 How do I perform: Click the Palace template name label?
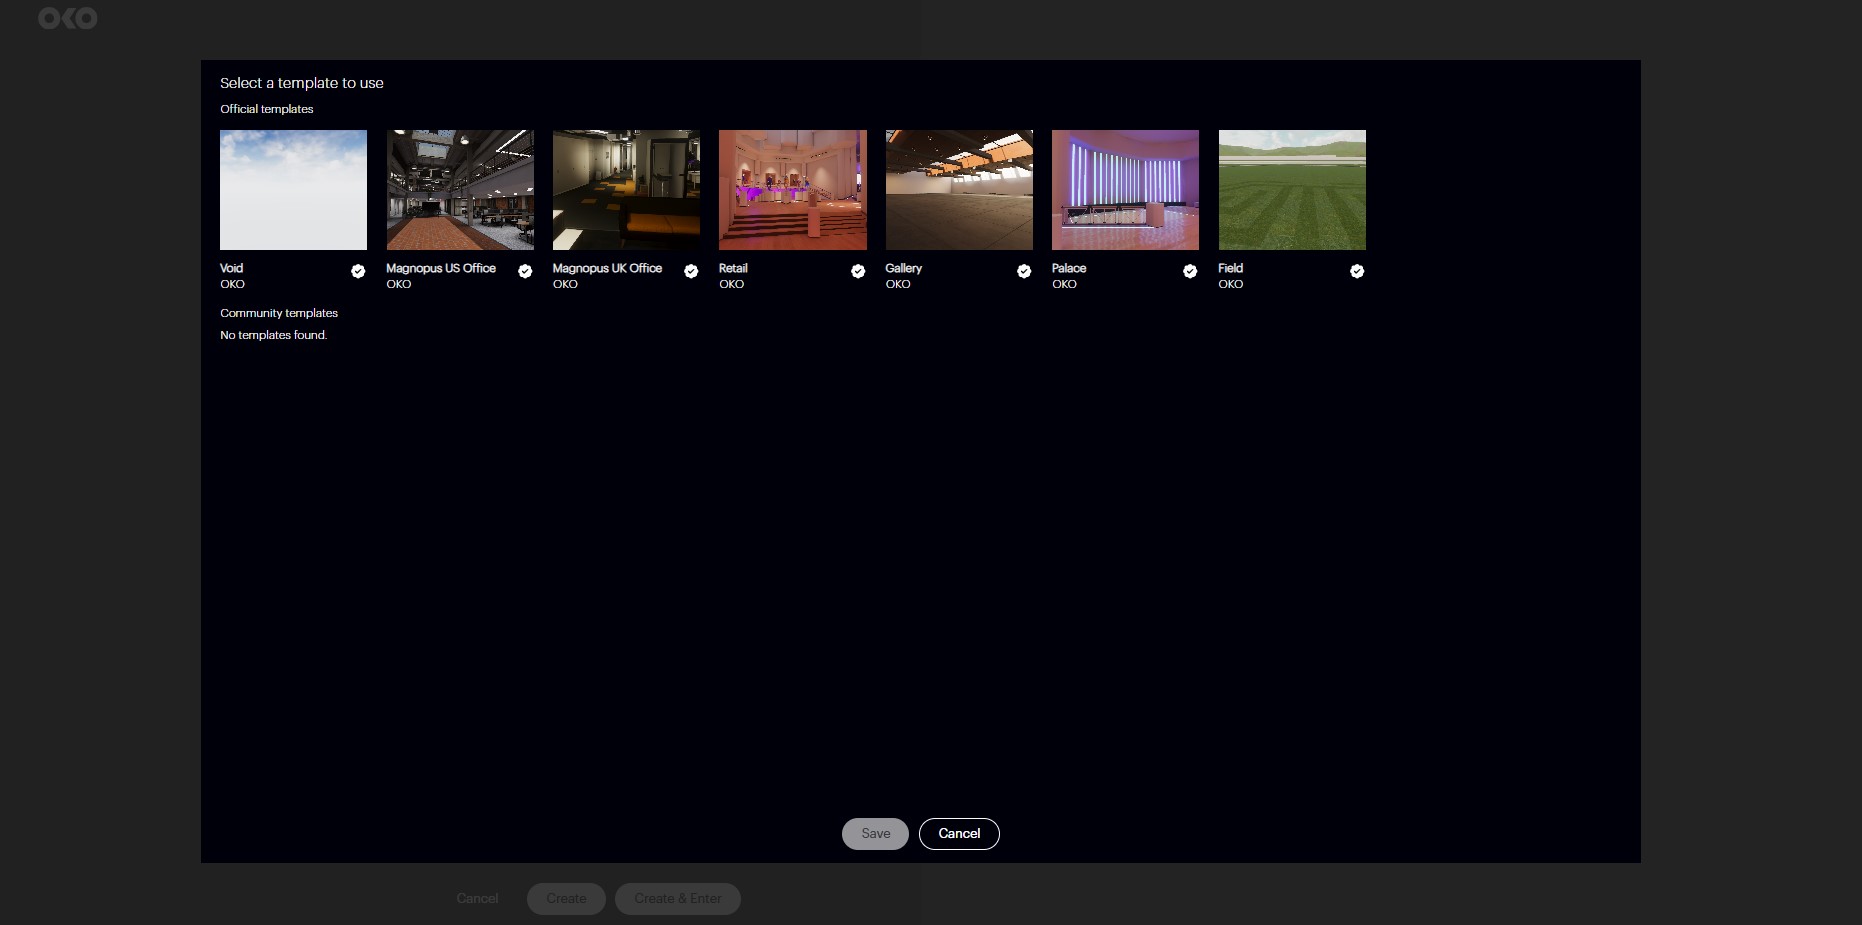click(1069, 268)
